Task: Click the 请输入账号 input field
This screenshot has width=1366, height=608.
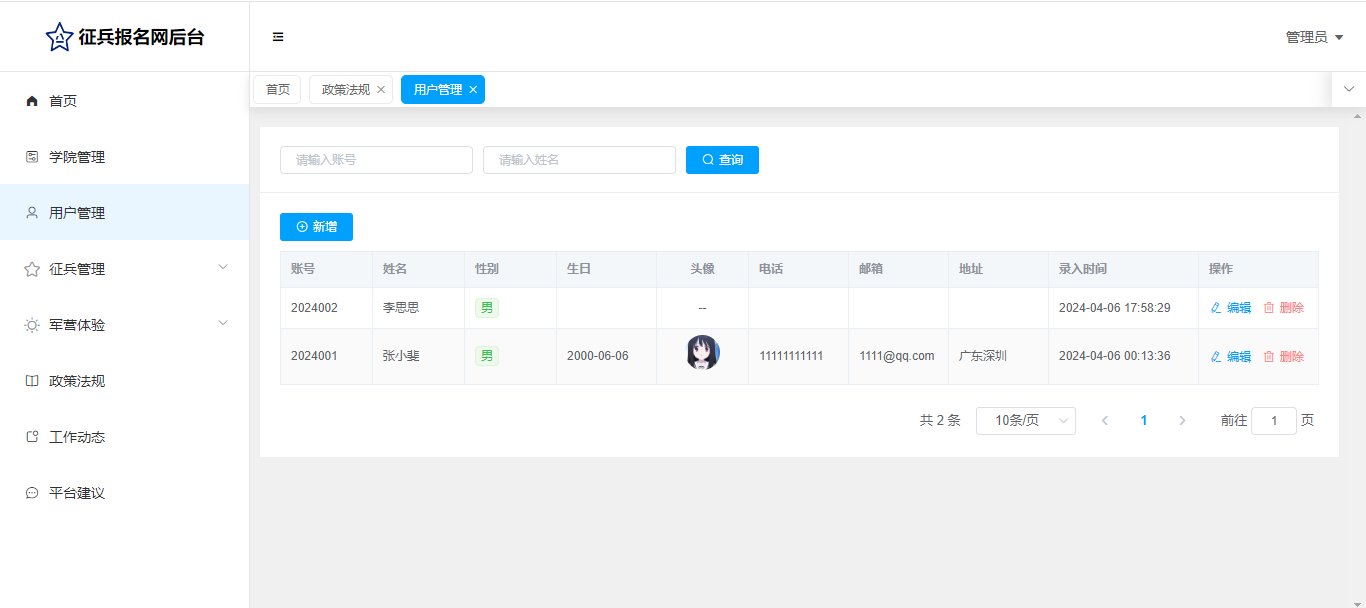Action: (x=376, y=160)
